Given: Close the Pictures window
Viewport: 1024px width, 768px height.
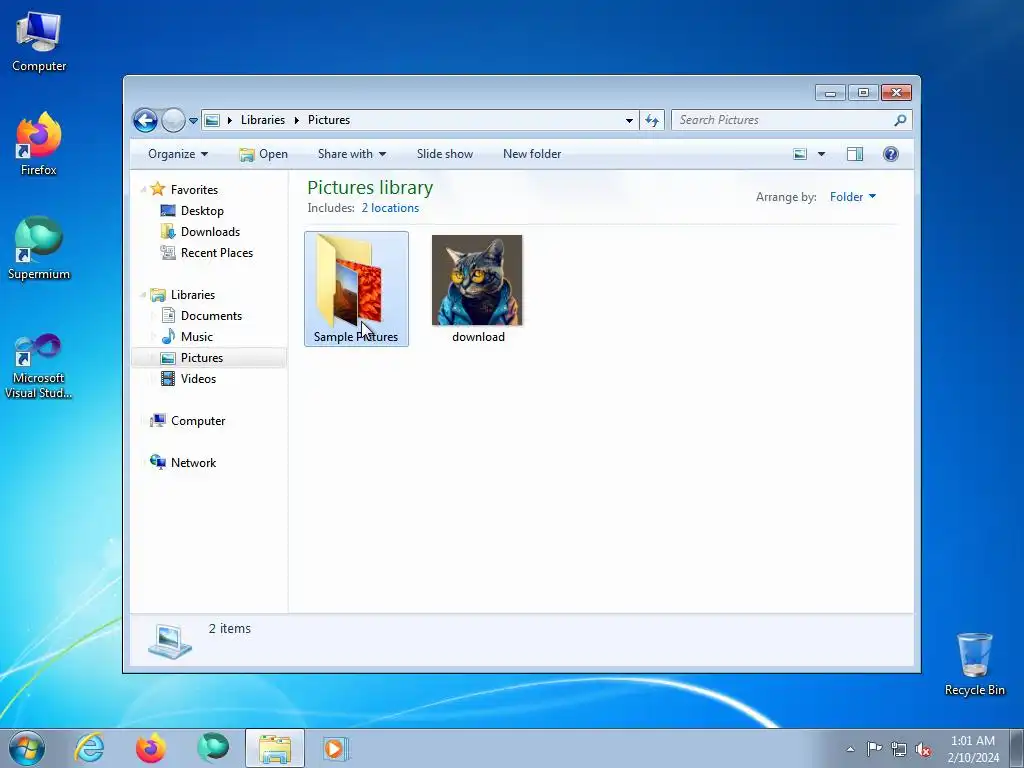Looking at the screenshot, I should pos(896,93).
